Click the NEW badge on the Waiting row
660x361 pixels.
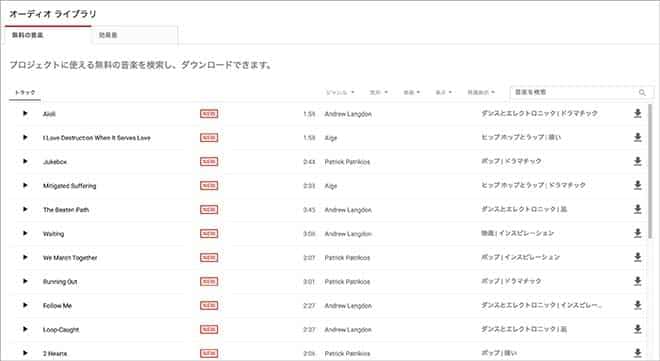209,234
